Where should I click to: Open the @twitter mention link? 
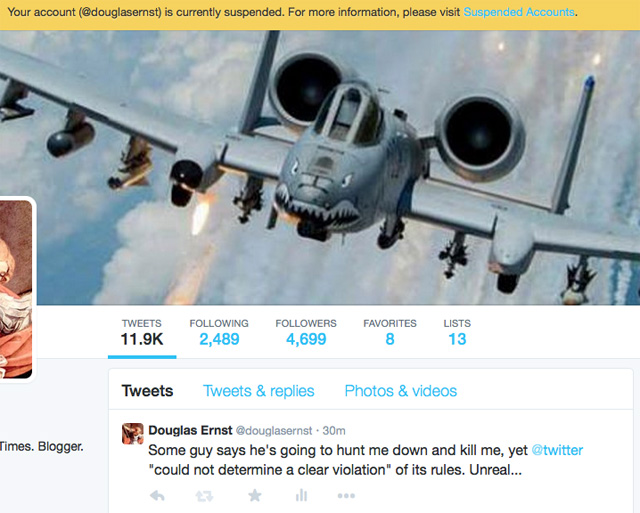(x=557, y=450)
